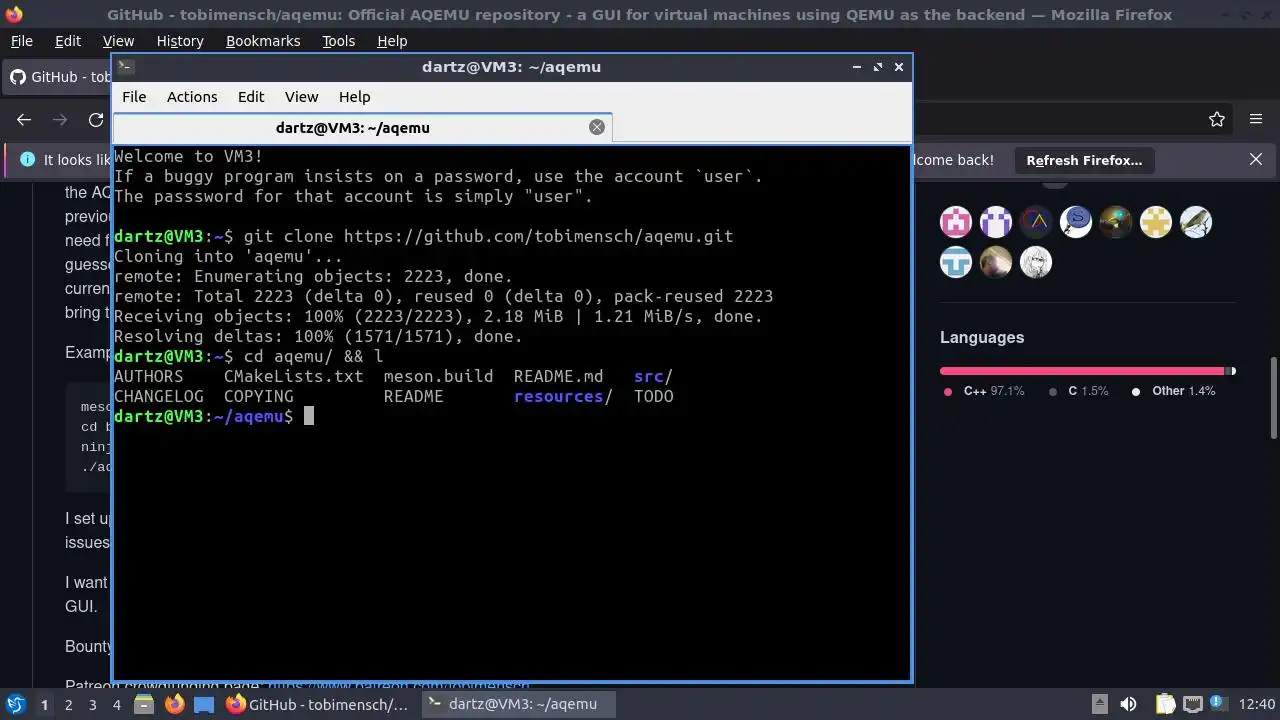Click the Other 1.4% language entry
This screenshot has width=1280, height=720.
point(1173,391)
